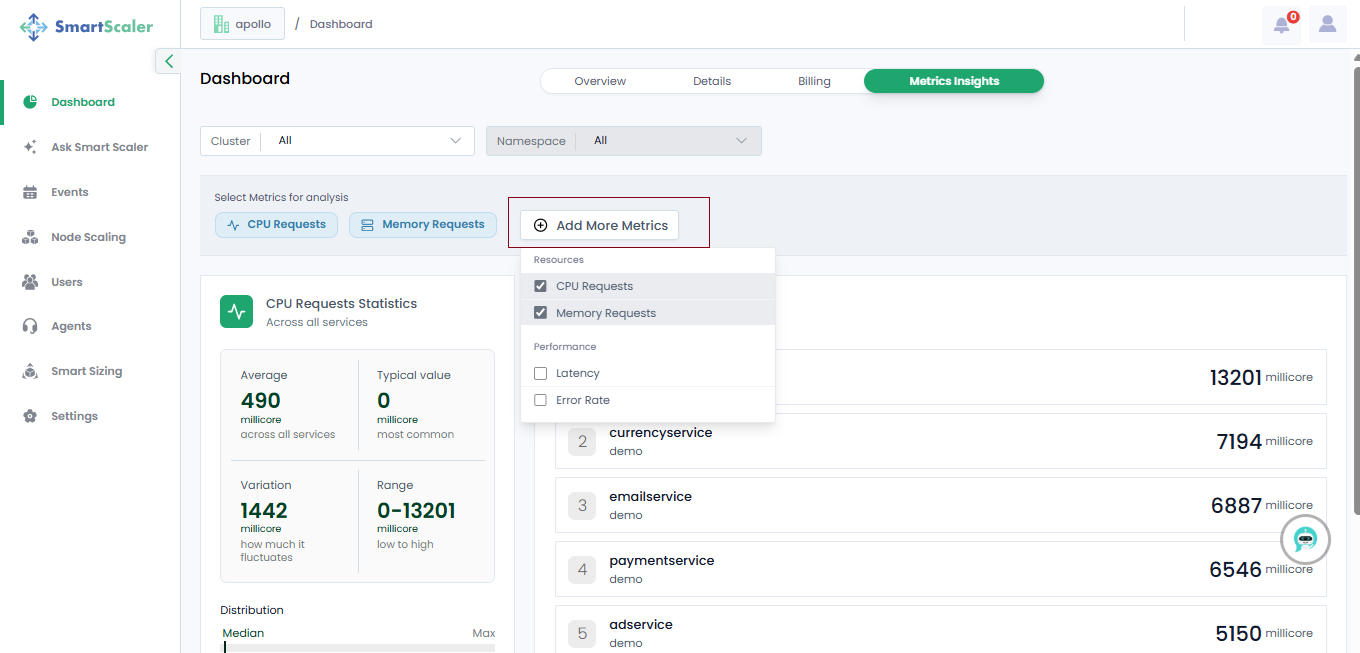
Task: Open the notifications bell icon
Action: click(x=1282, y=25)
